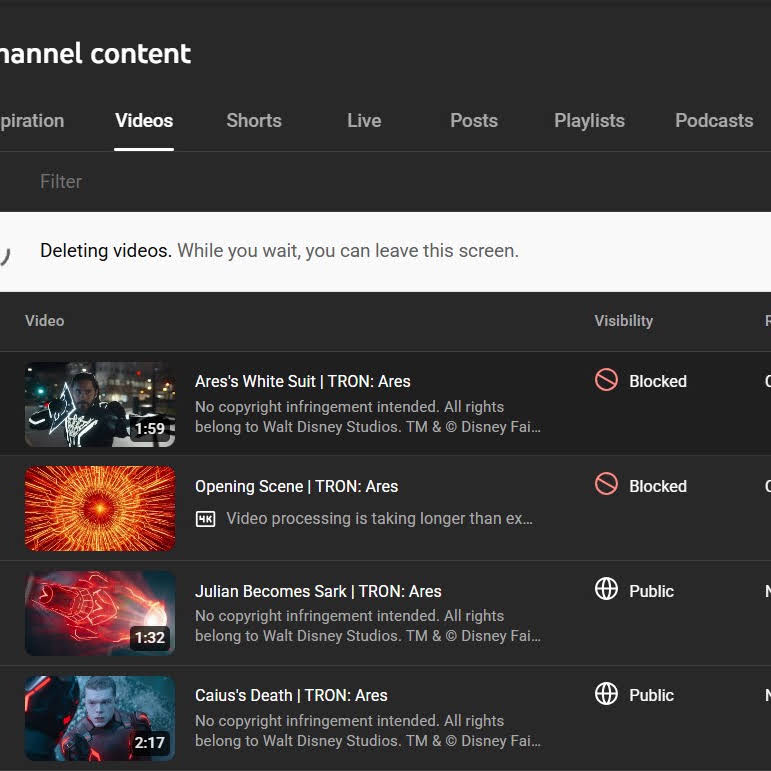
Task: Switch to the Podcasts tab
Action: tap(714, 121)
